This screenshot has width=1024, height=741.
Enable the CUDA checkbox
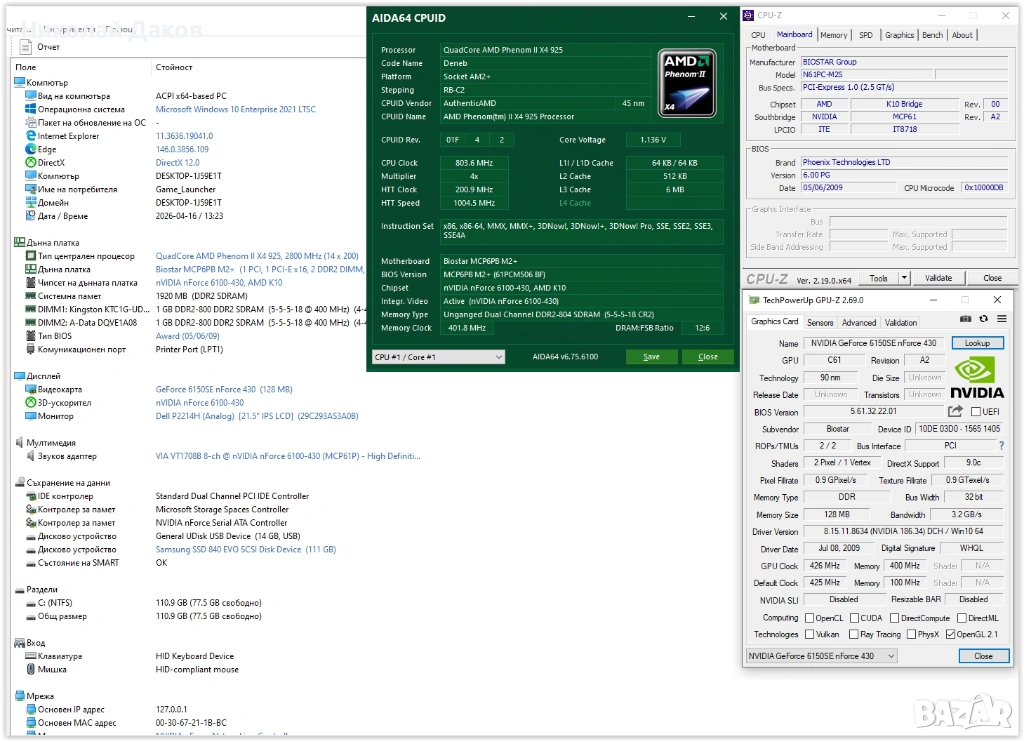point(853,618)
